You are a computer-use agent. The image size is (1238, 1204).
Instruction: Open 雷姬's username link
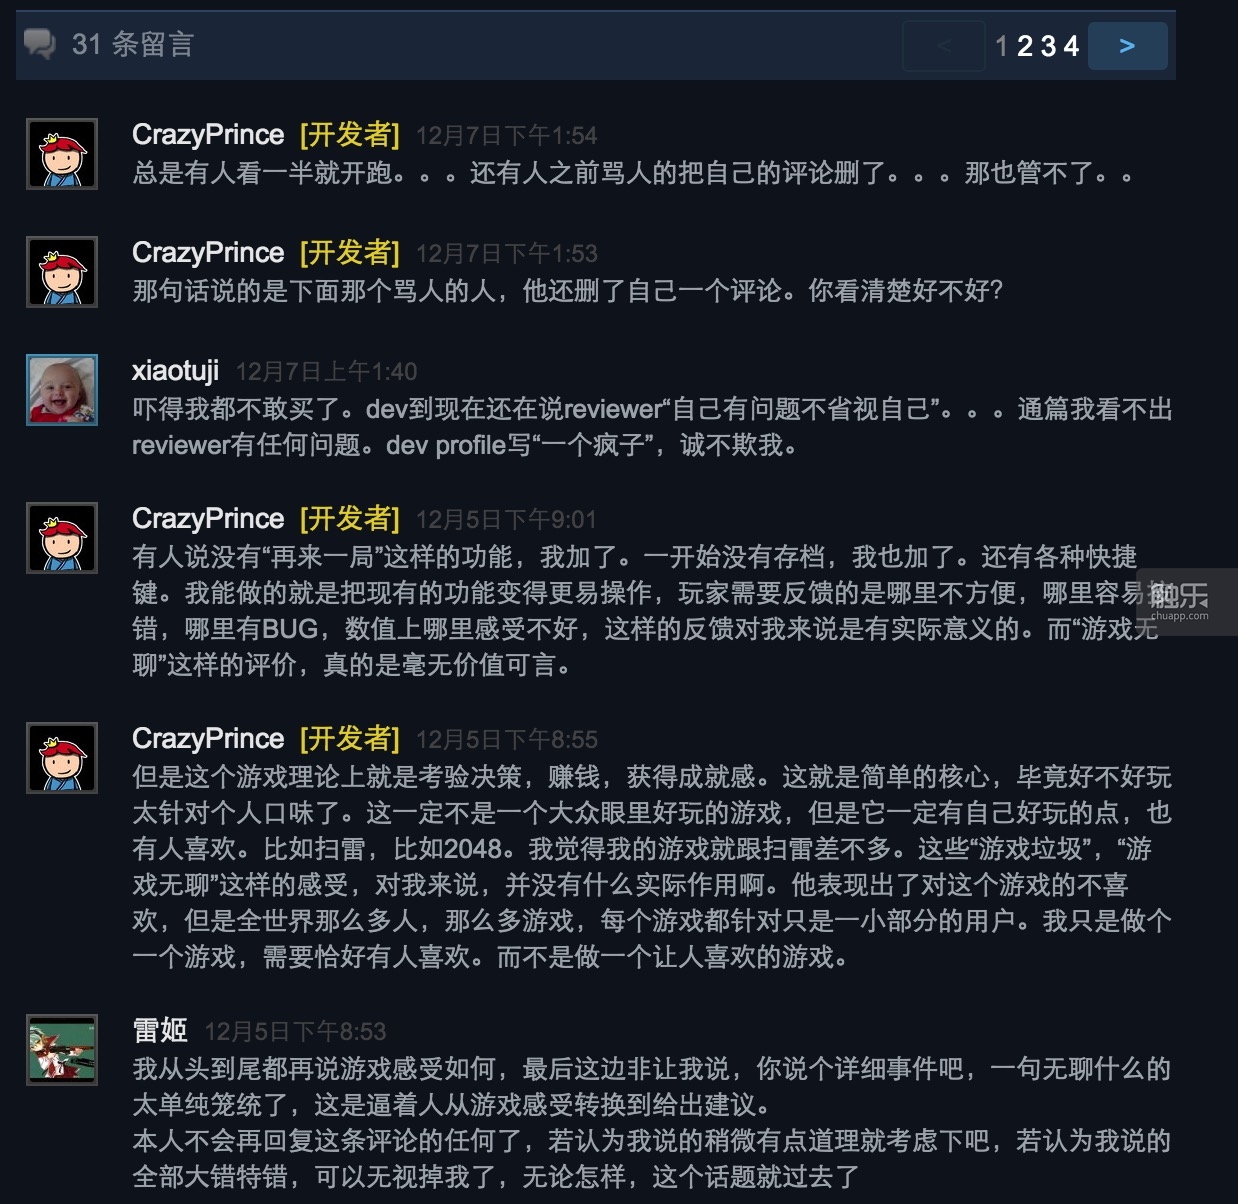point(160,1031)
